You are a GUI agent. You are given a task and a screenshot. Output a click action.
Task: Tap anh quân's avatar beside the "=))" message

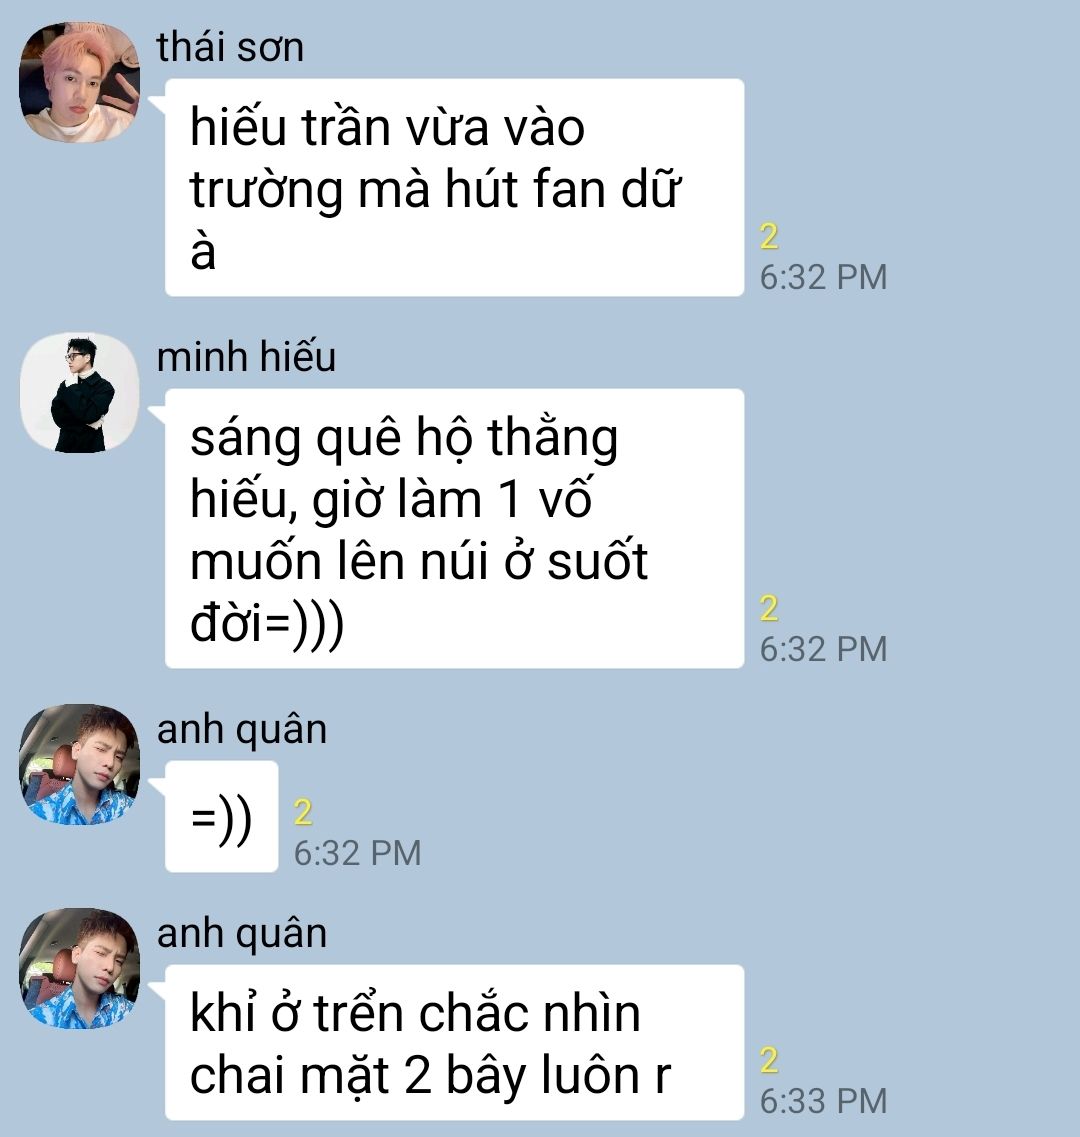coord(79,764)
